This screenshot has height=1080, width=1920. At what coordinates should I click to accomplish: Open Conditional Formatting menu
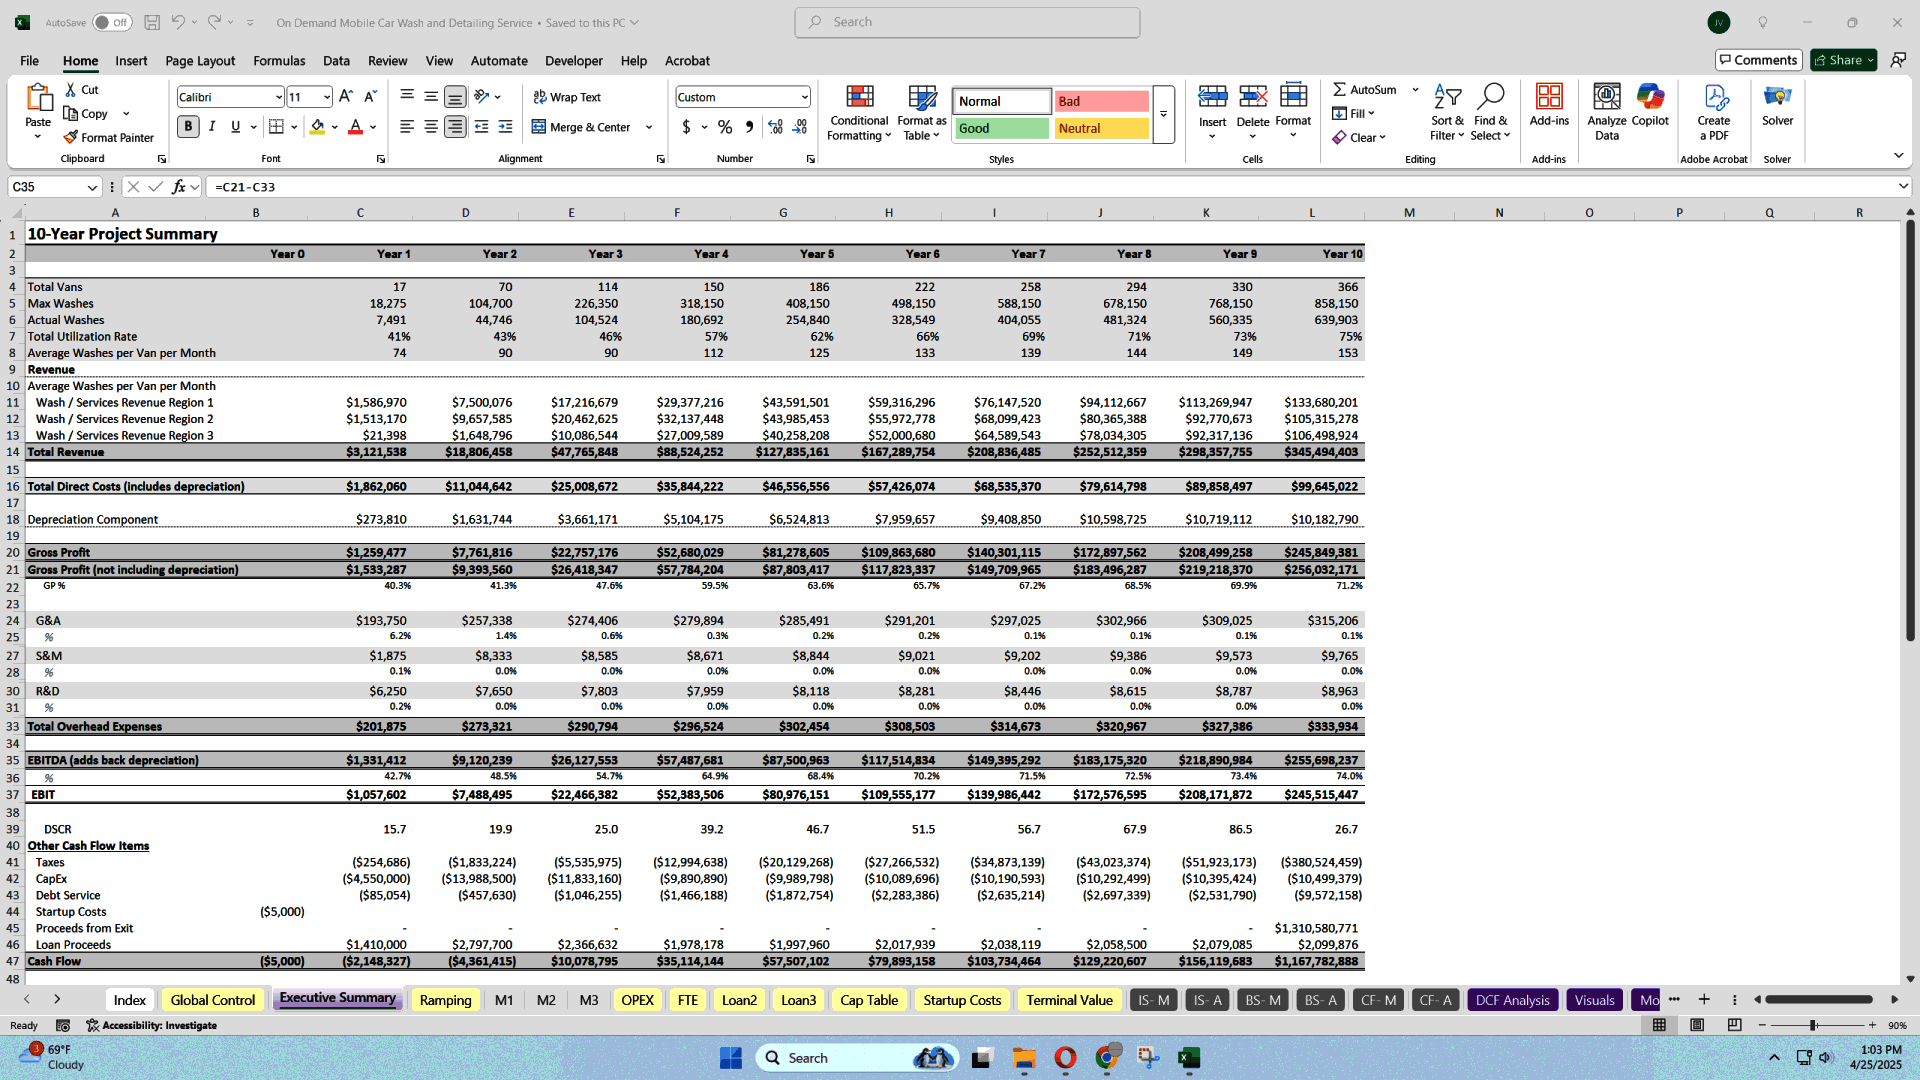point(859,112)
